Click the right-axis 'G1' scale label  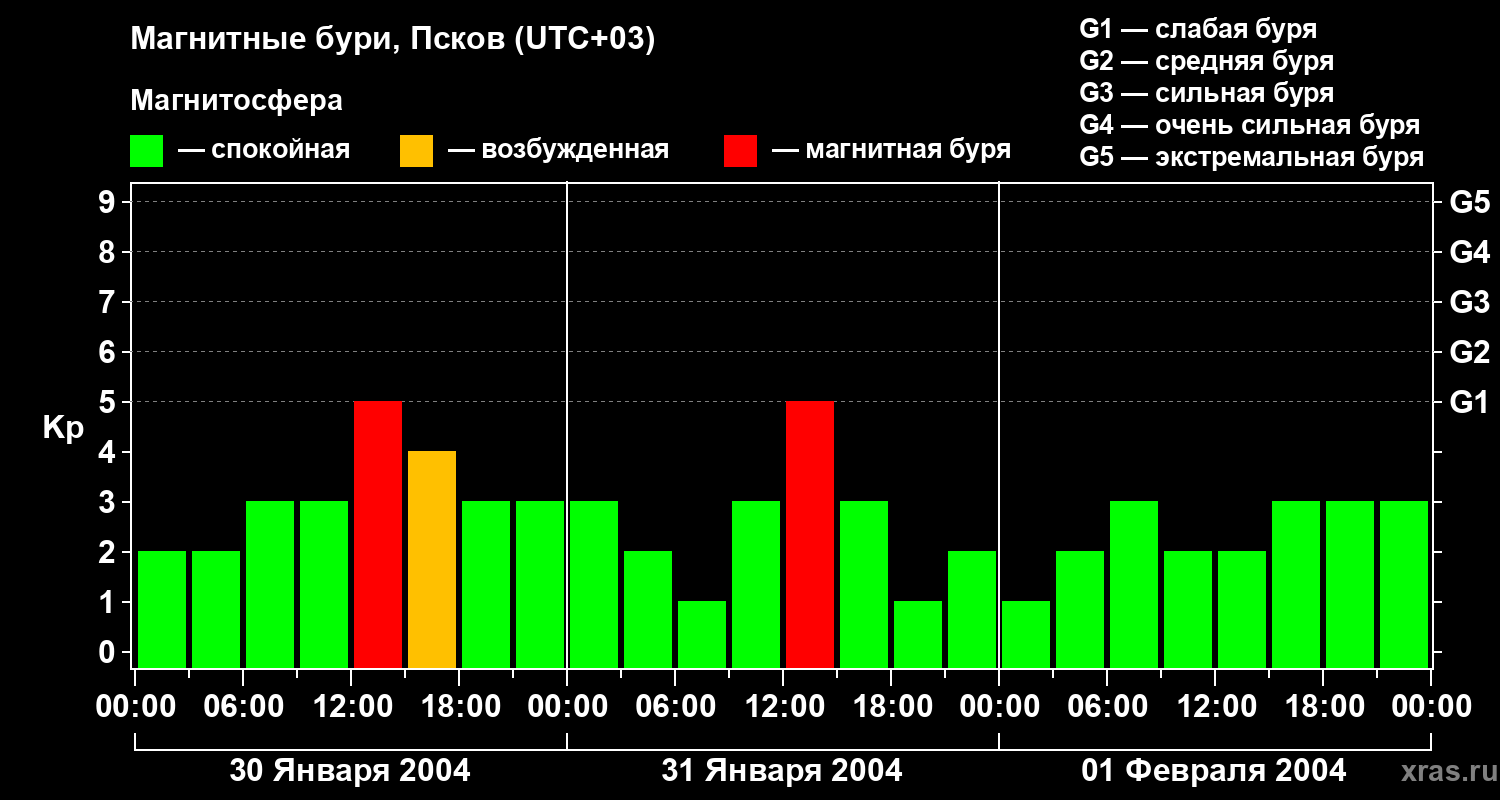click(x=1469, y=402)
